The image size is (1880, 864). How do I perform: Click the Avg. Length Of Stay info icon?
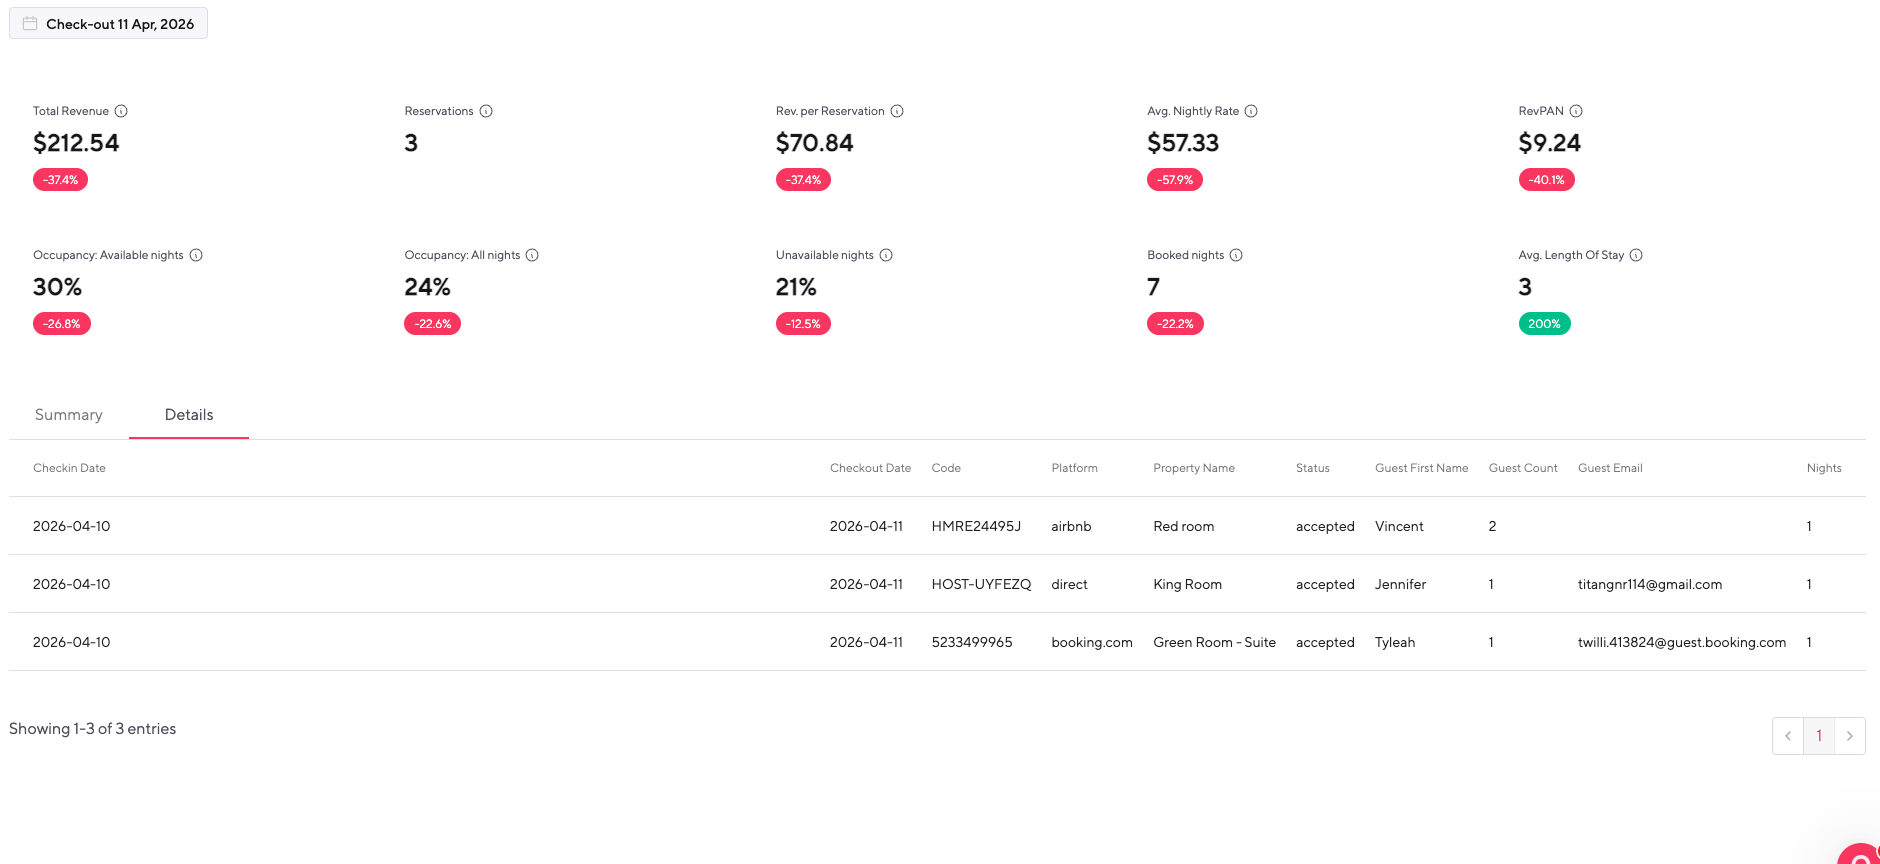coord(1636,255)
